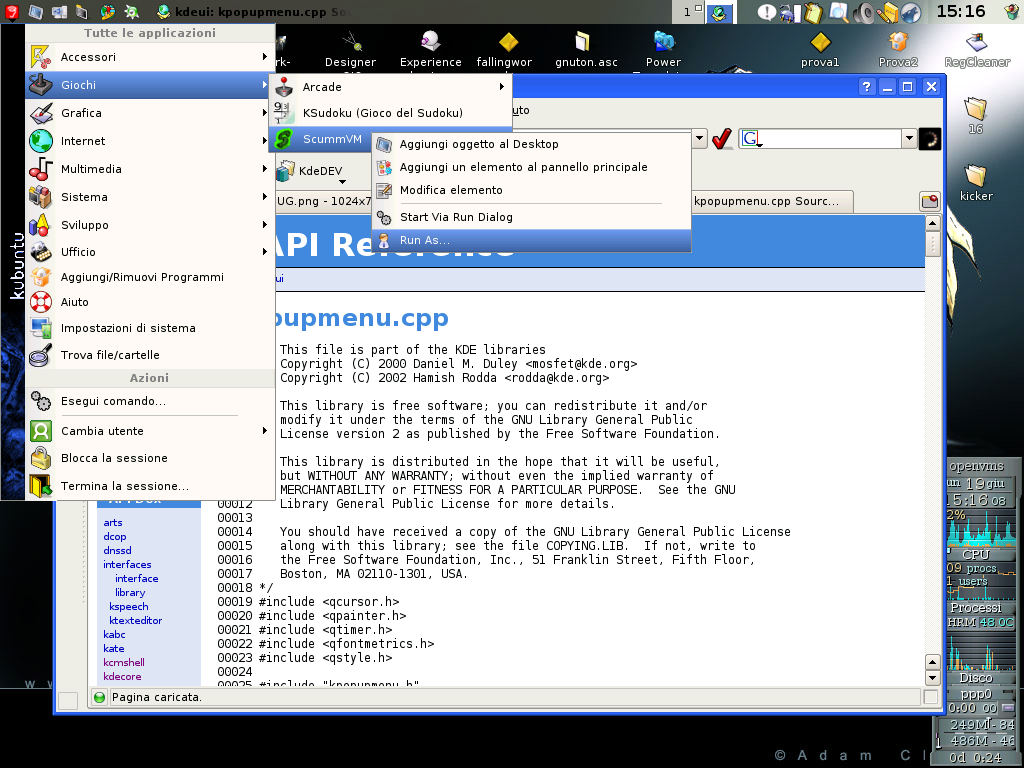The height and width of the screenshot is (768, 1024).
Task: Open Aggiungi/Rimuovi Programmi
Action: tap(150, 277)
